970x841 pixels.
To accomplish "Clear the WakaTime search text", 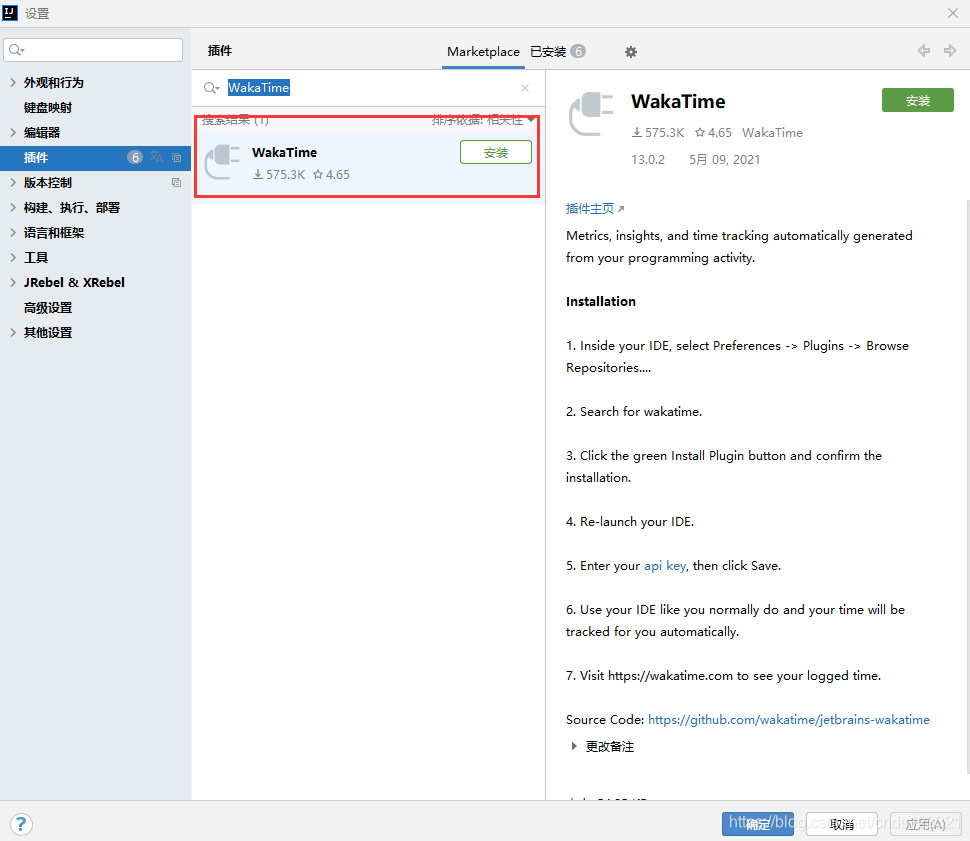I will (x=525, y=88).
